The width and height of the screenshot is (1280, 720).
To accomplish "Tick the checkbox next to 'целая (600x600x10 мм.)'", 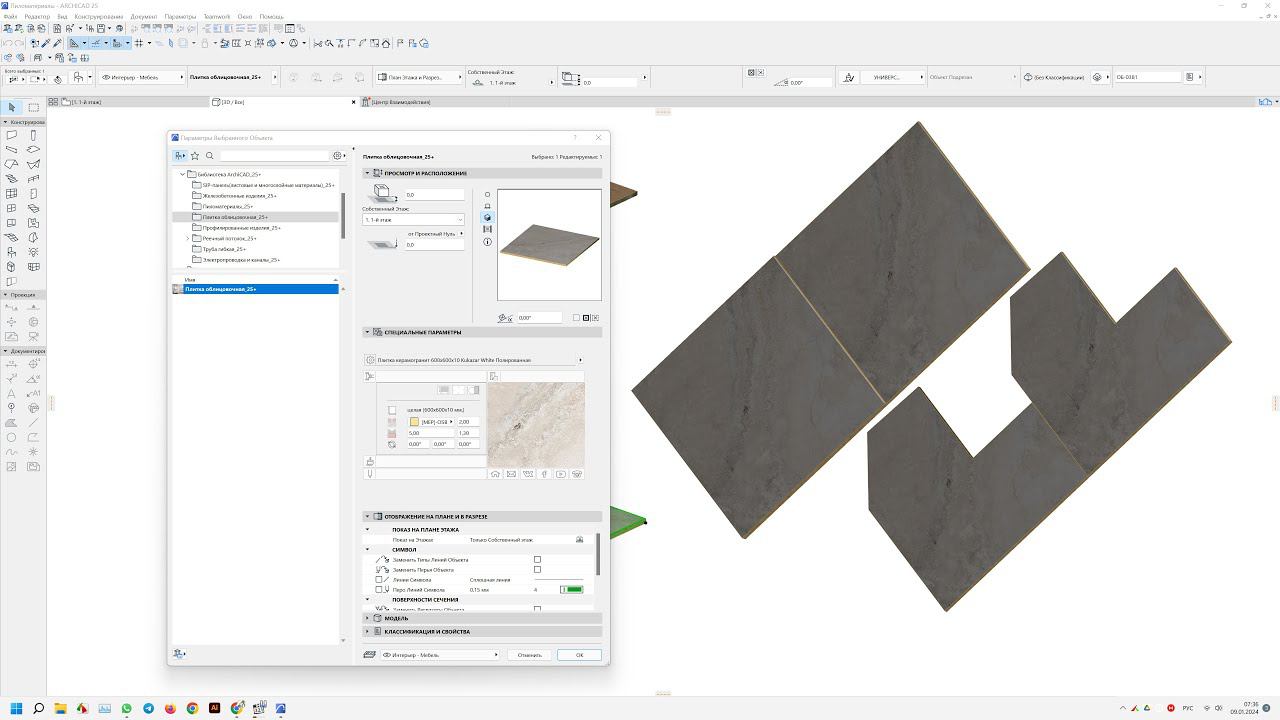I will (392, 410).
